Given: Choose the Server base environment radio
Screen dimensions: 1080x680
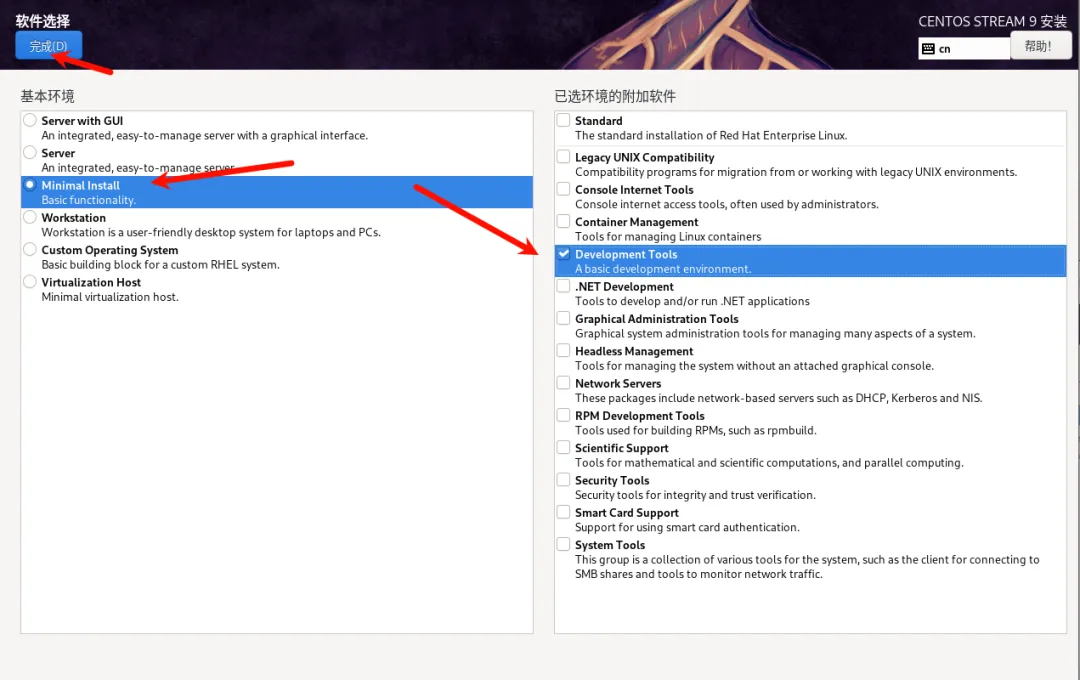Looking at the screenshot, I should (x=30, y=152).
